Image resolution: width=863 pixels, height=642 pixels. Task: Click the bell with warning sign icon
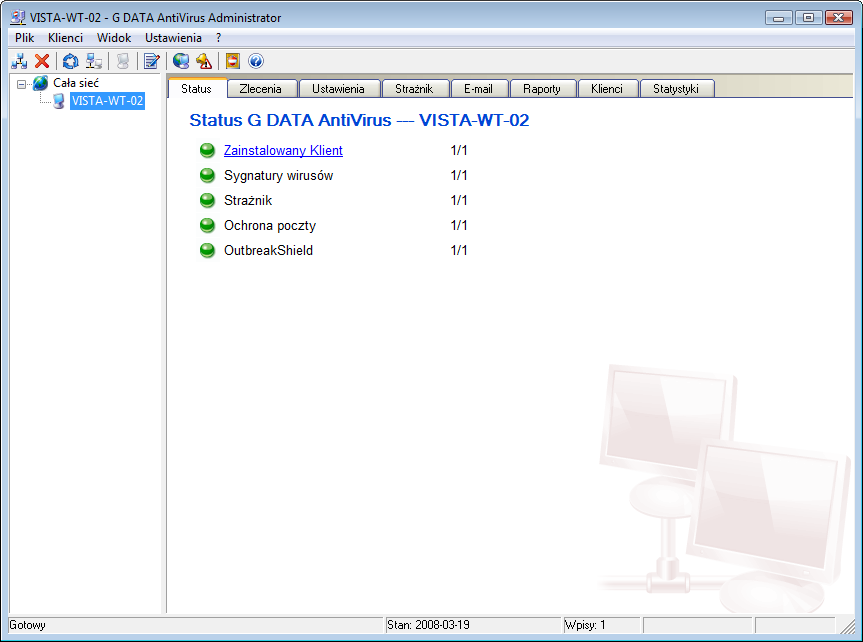204,61
